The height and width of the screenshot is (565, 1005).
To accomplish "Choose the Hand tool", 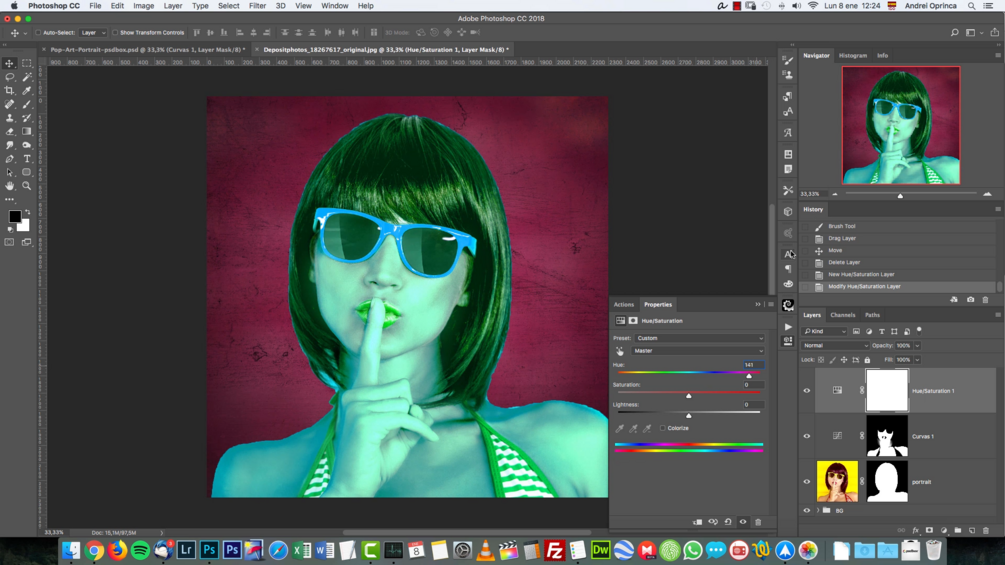I will (x=10, y=186).
